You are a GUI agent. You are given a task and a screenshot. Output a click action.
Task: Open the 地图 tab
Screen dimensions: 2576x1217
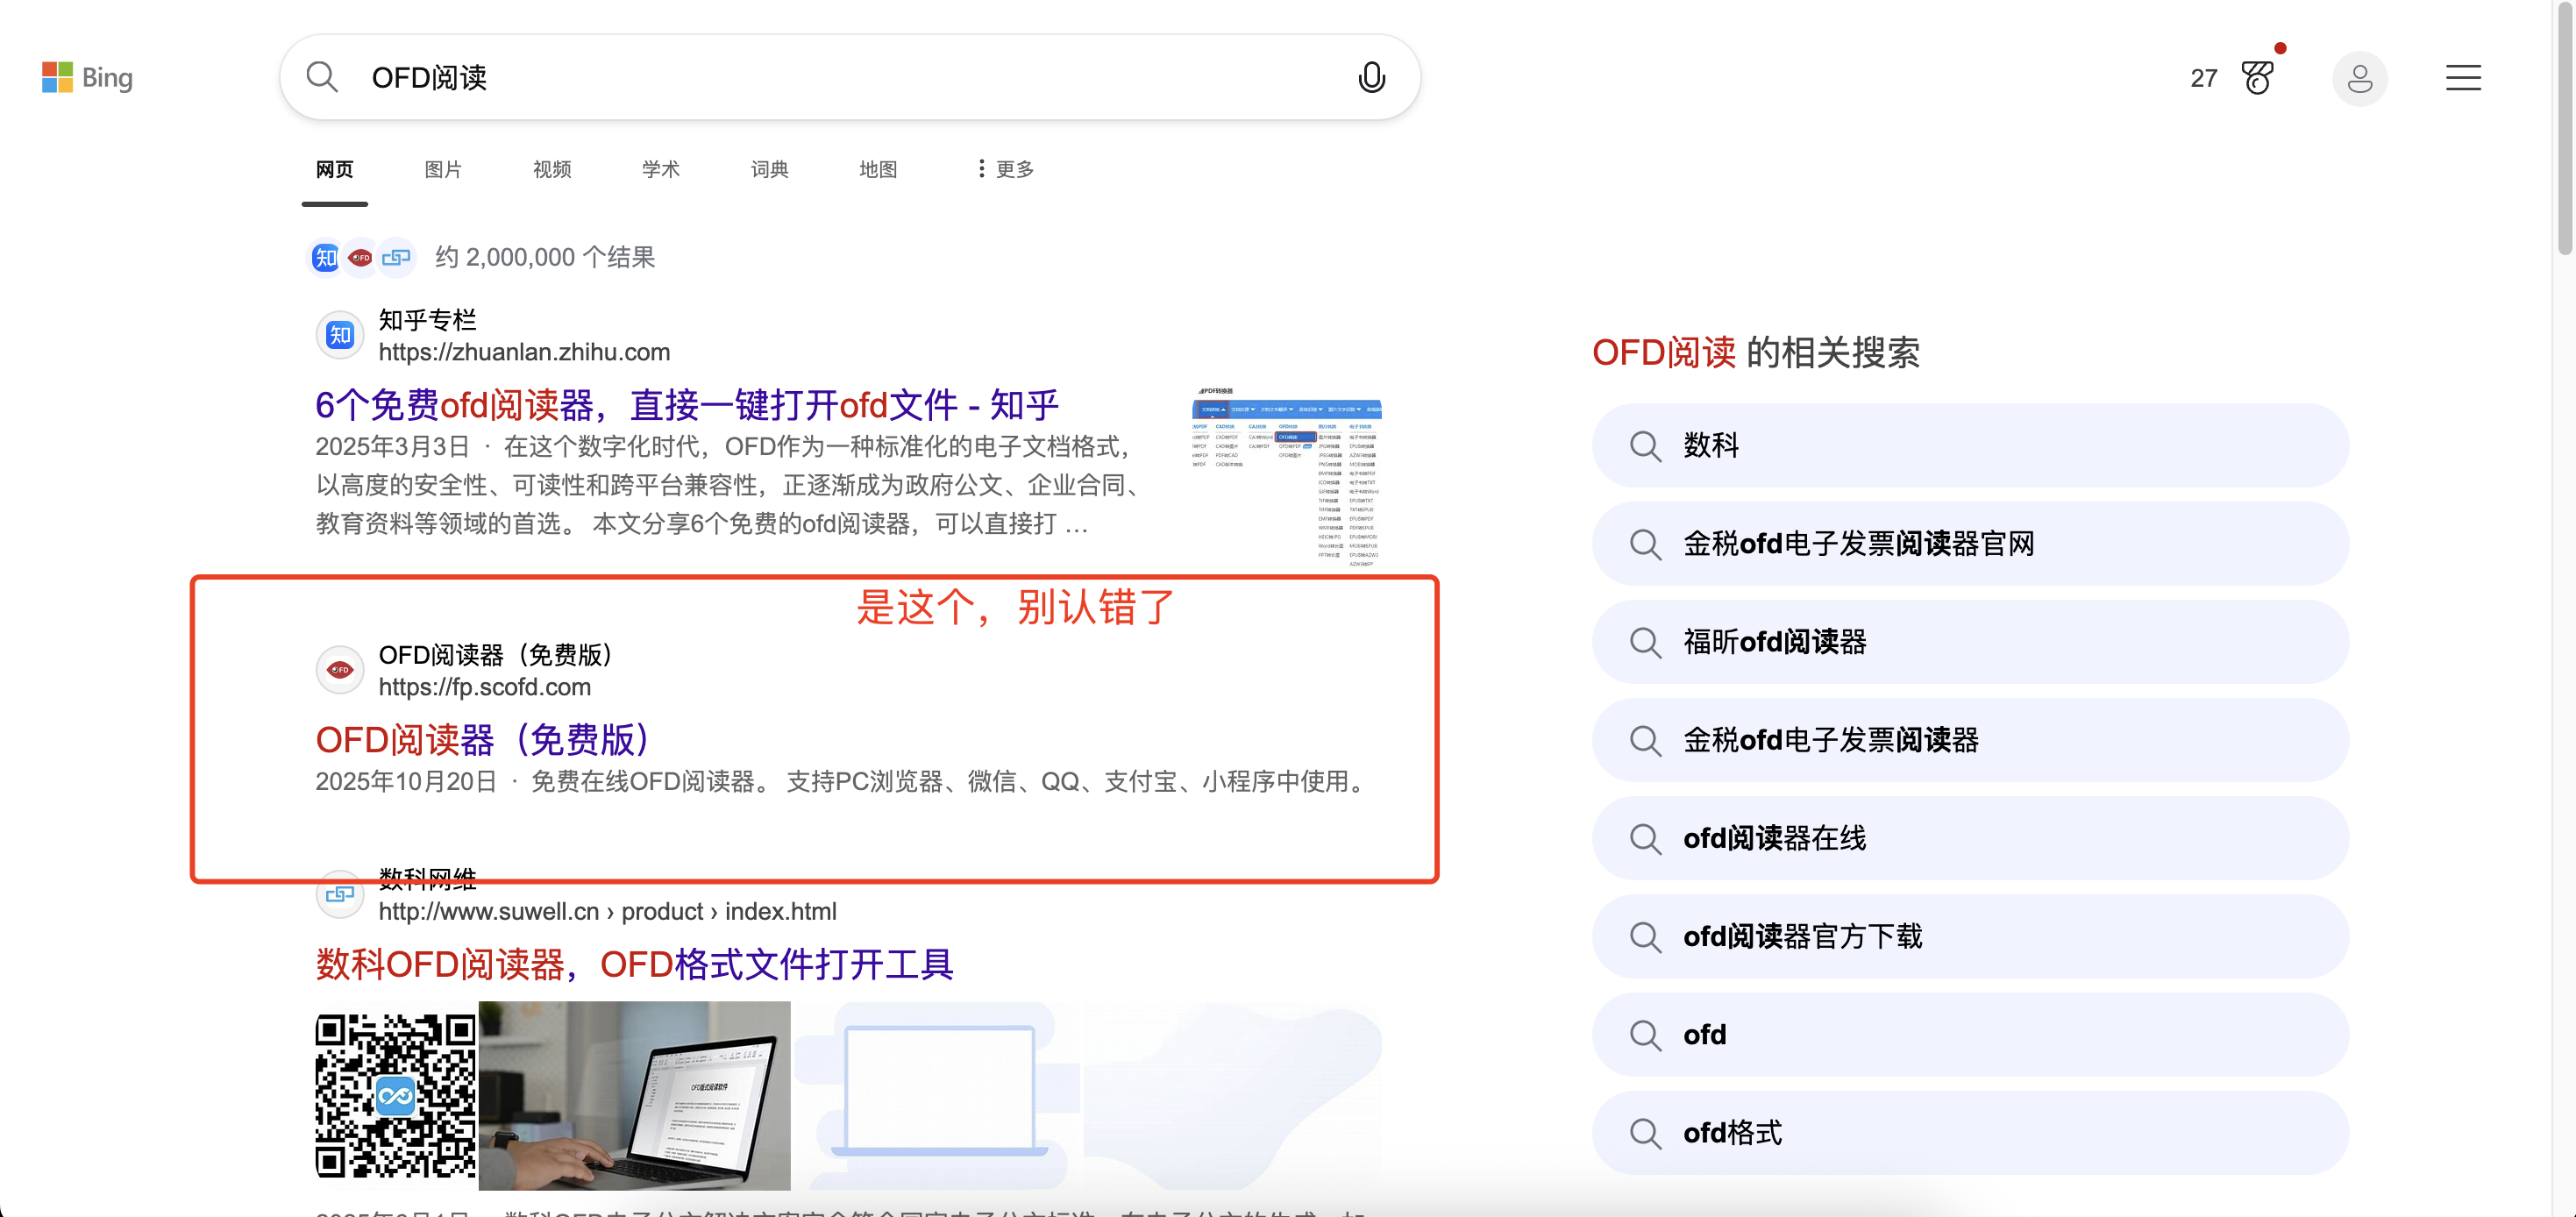tap(877, 168)
